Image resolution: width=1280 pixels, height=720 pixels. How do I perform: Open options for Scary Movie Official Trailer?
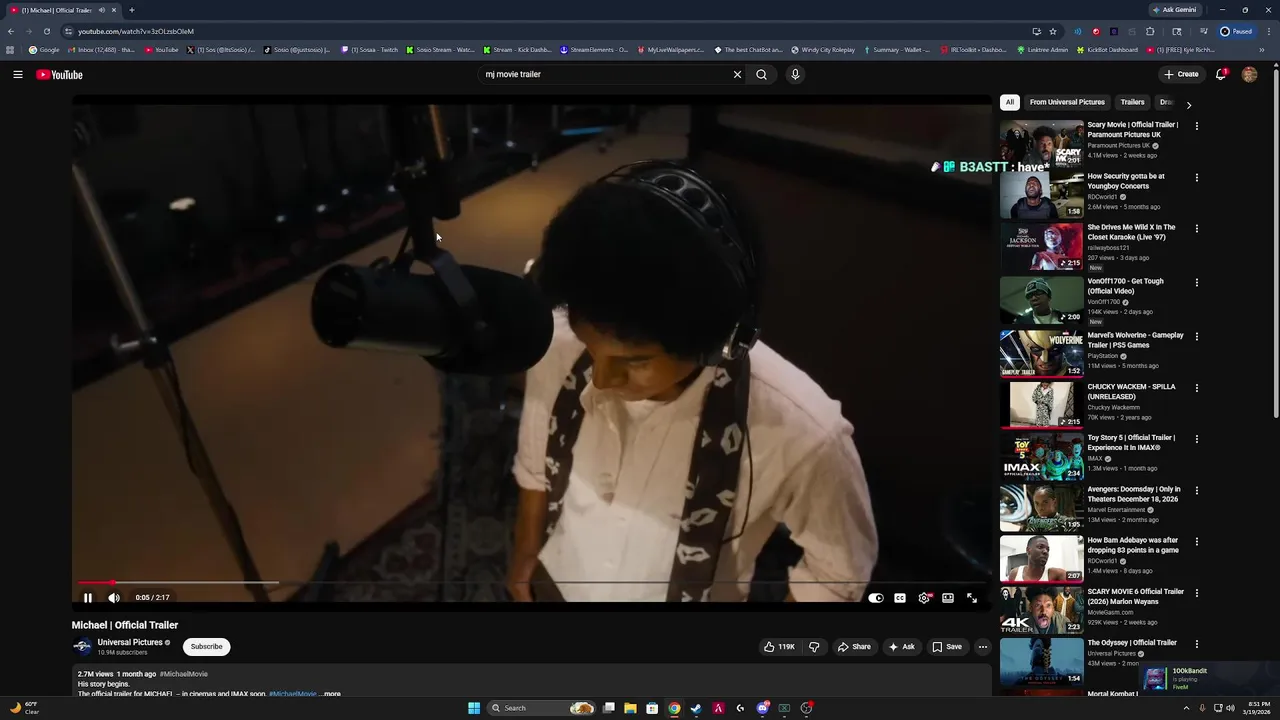tap(1197, 126)
